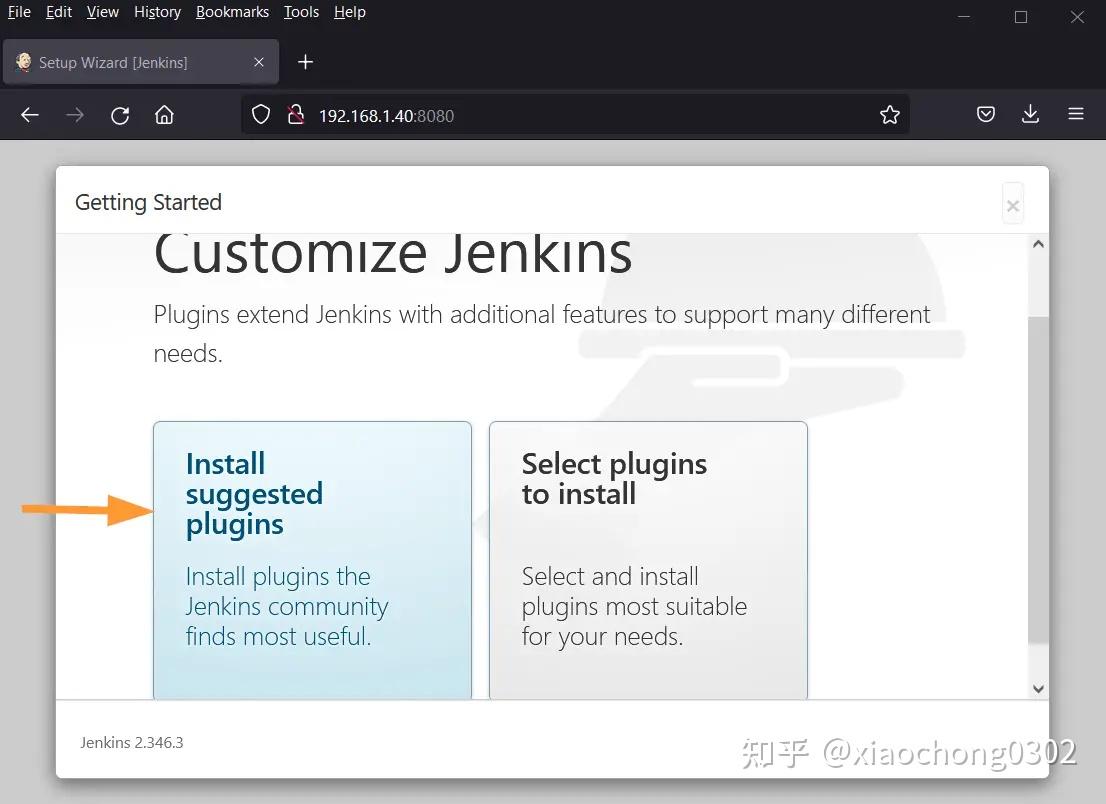Open the Bookmarks menu

(x=232, y=12)
